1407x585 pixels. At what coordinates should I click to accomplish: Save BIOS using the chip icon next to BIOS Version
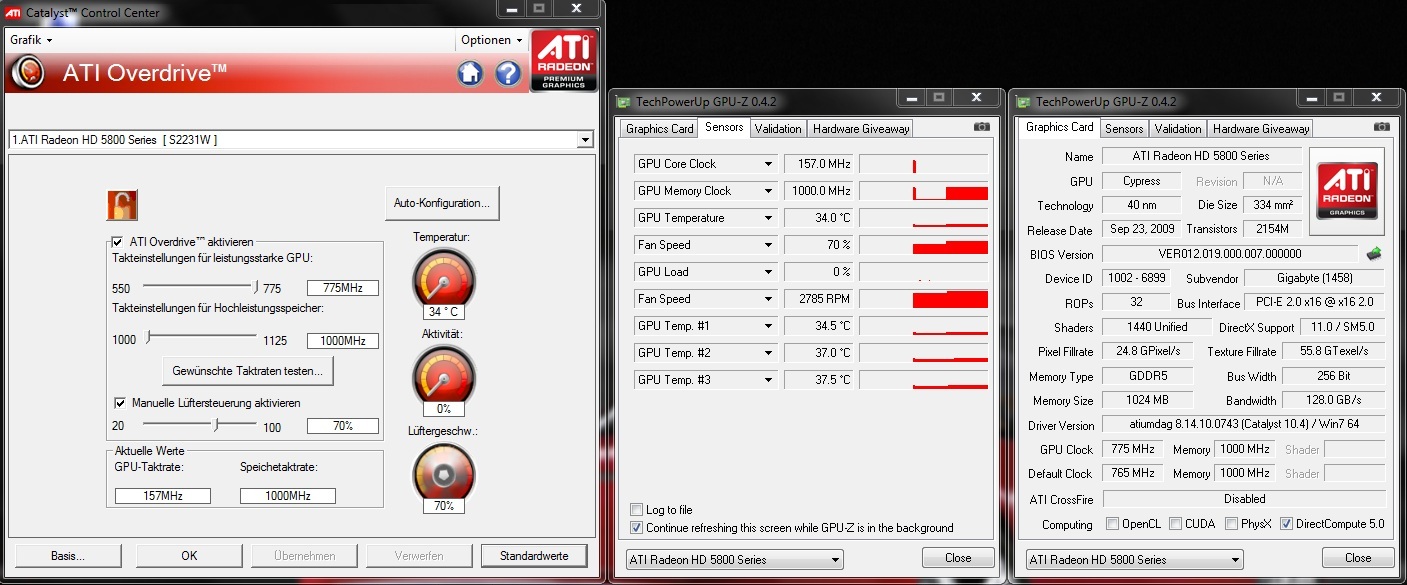coord(1373,254)
